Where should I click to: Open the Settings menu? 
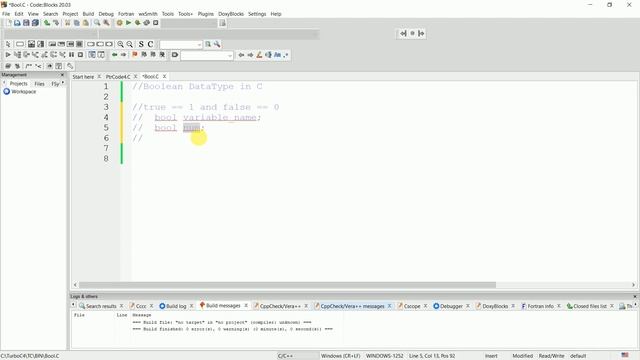(257, 14)
